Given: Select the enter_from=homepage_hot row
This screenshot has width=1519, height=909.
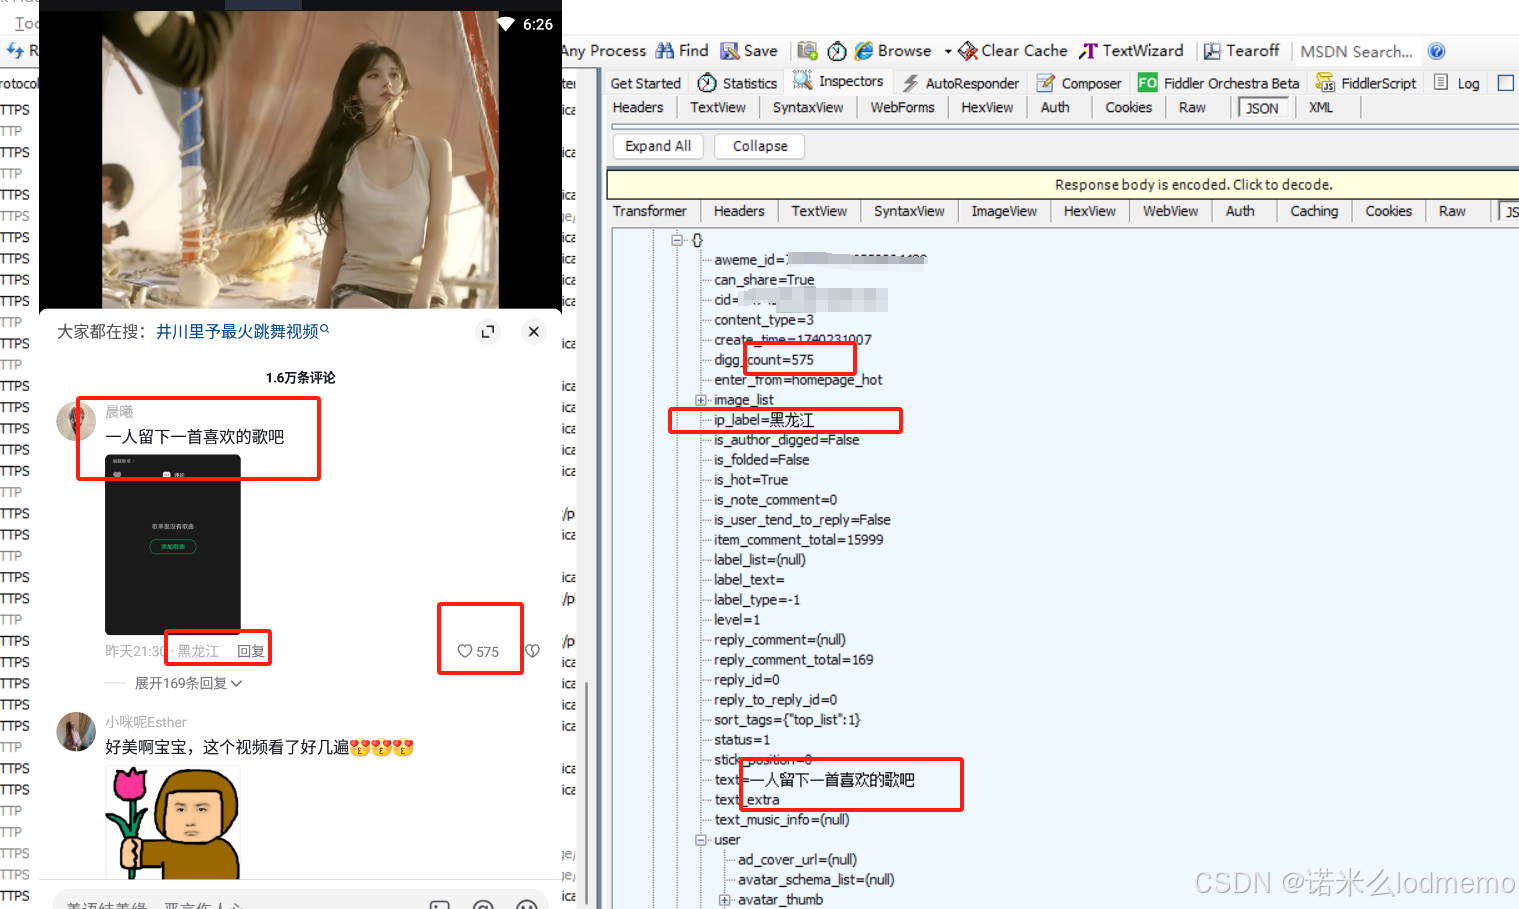Looking at the screenshot, I should click(x=798, y=380).
